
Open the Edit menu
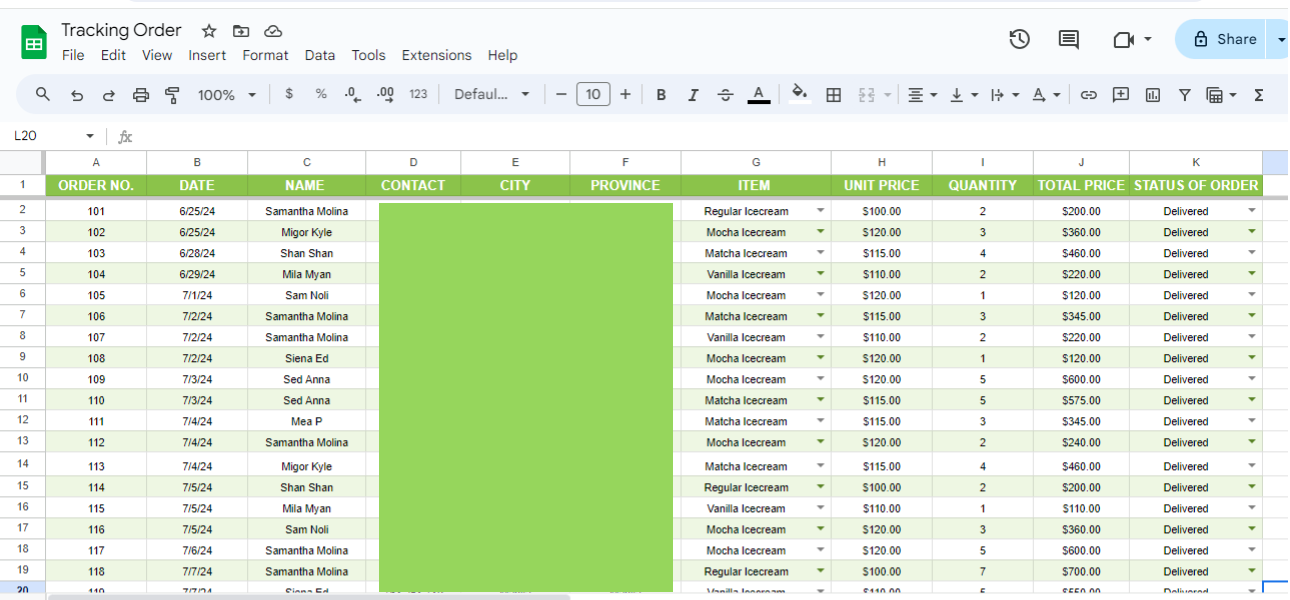113,55
